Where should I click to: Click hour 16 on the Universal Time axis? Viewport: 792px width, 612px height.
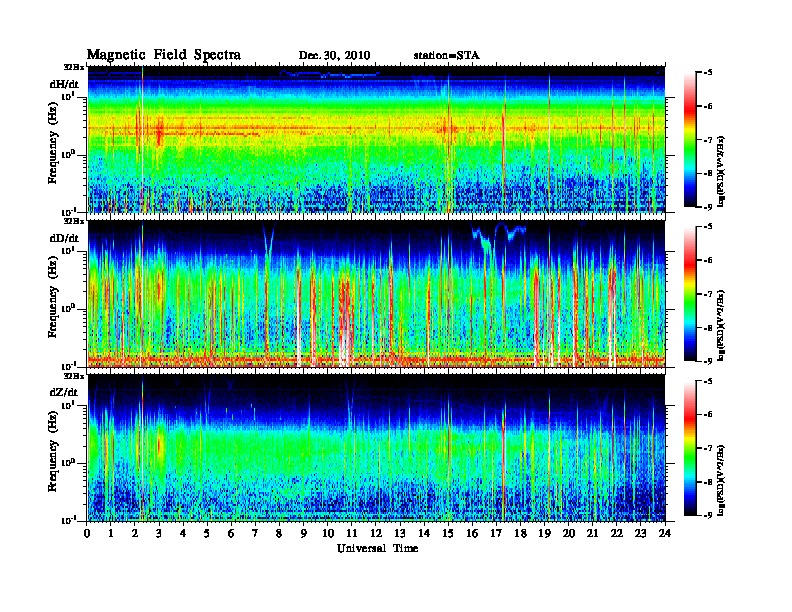pos(472,533)
